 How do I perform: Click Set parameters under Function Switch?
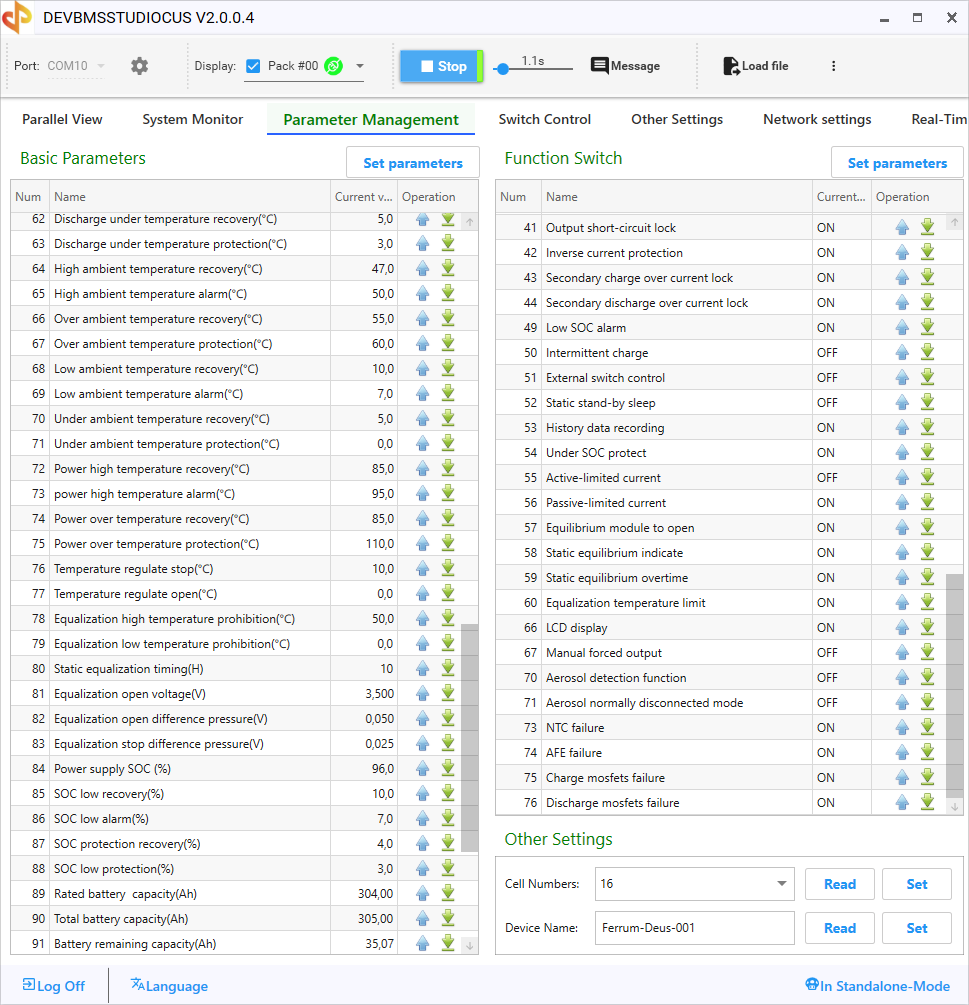[x=896, y=163]
